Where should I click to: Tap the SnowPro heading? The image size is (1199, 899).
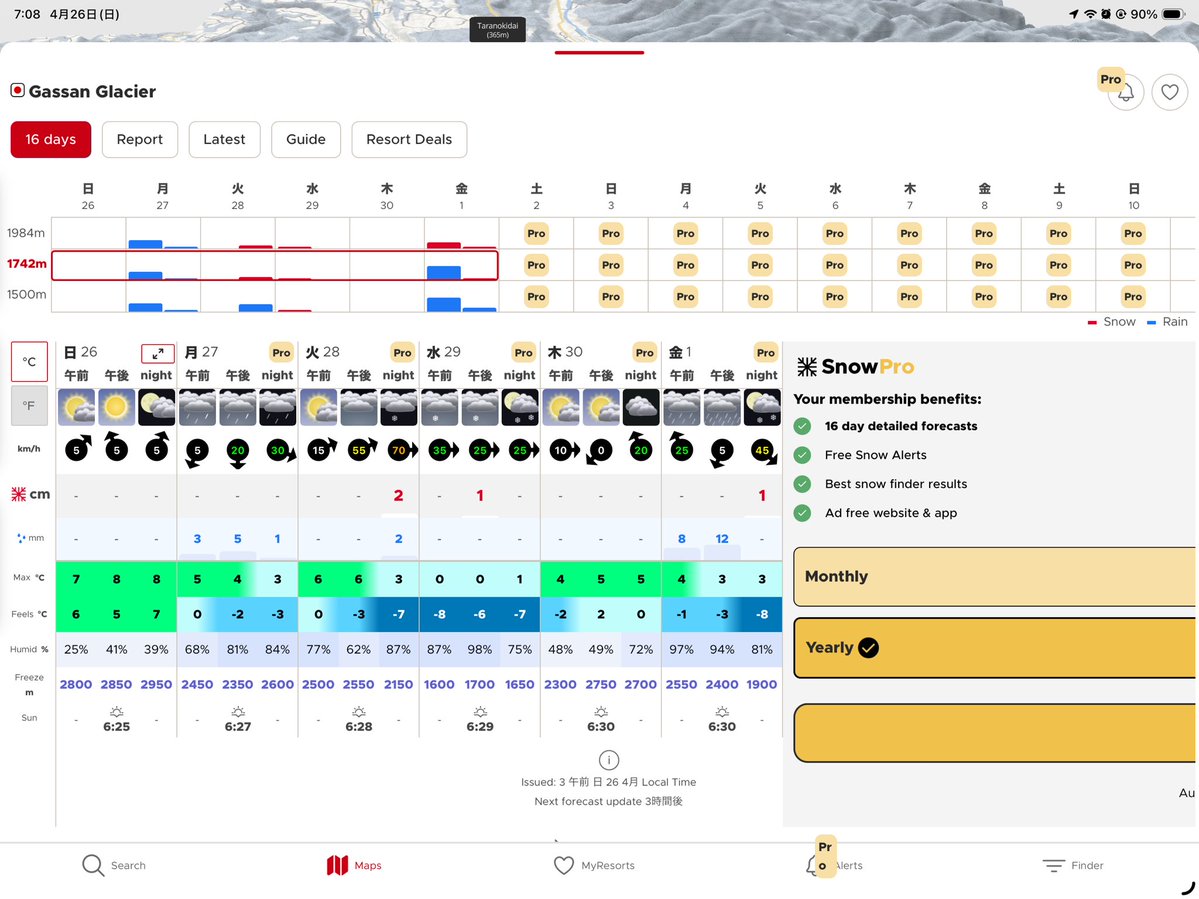[856, 366]
